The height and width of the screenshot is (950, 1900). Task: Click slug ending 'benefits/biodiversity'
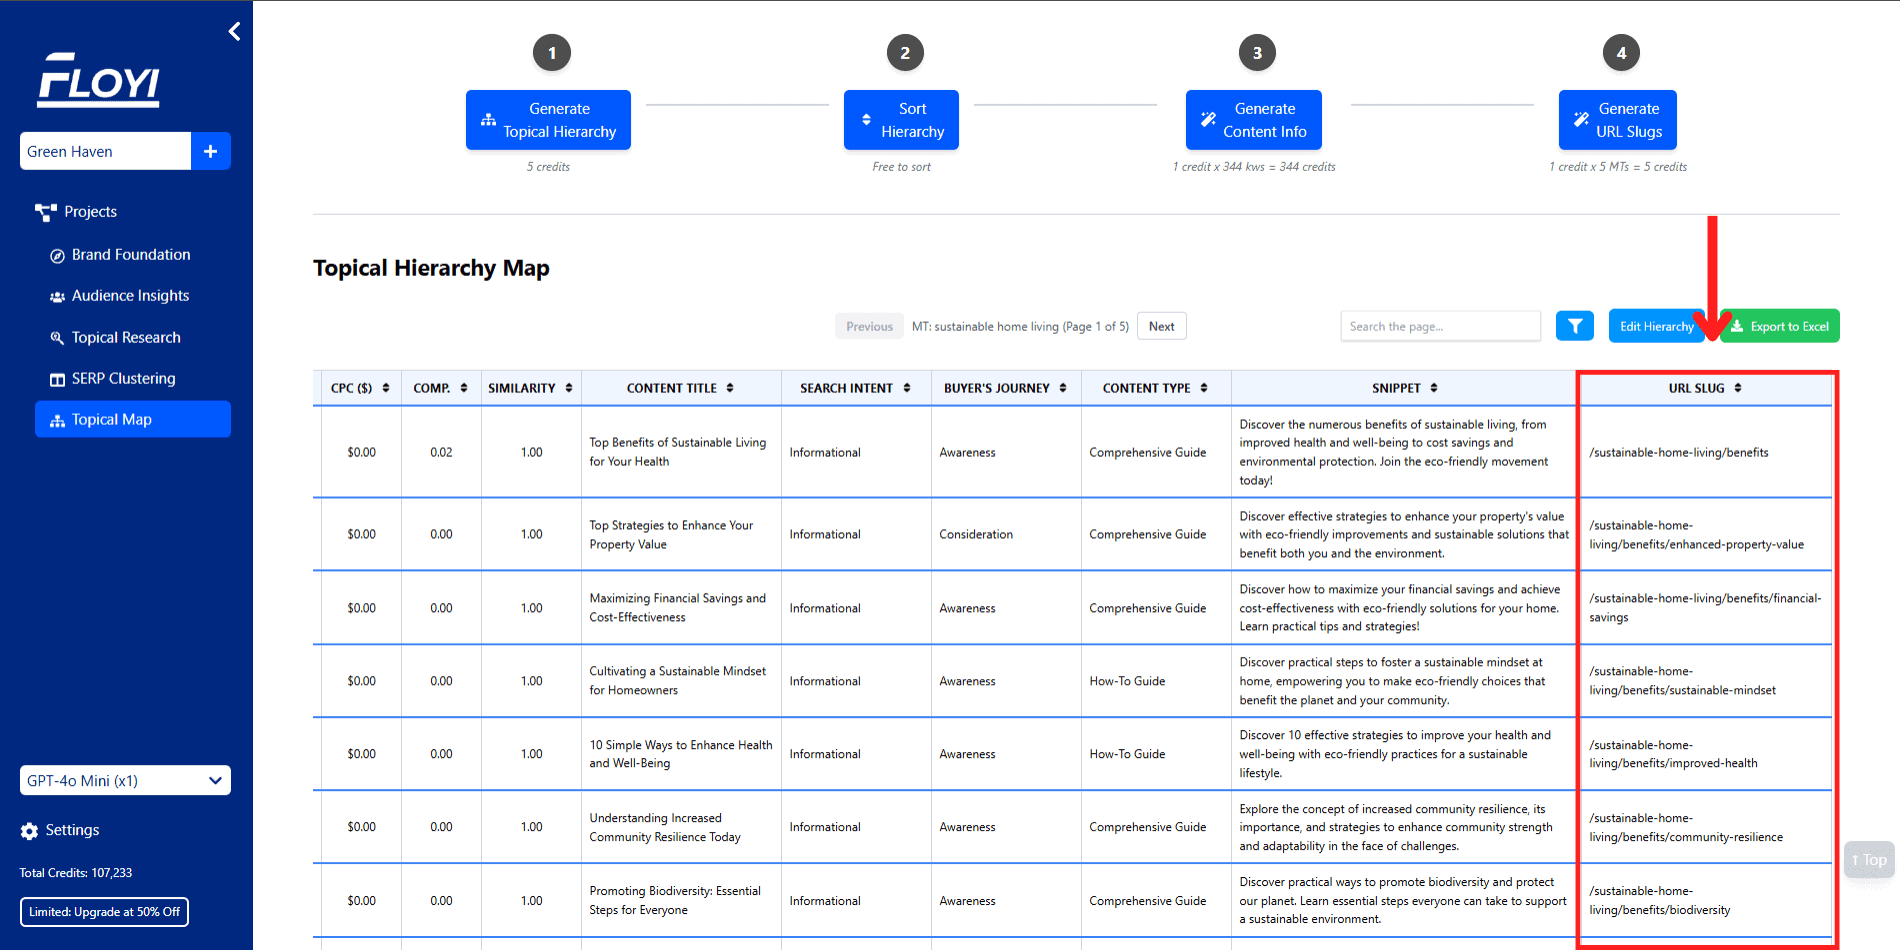click(1660, 901)
